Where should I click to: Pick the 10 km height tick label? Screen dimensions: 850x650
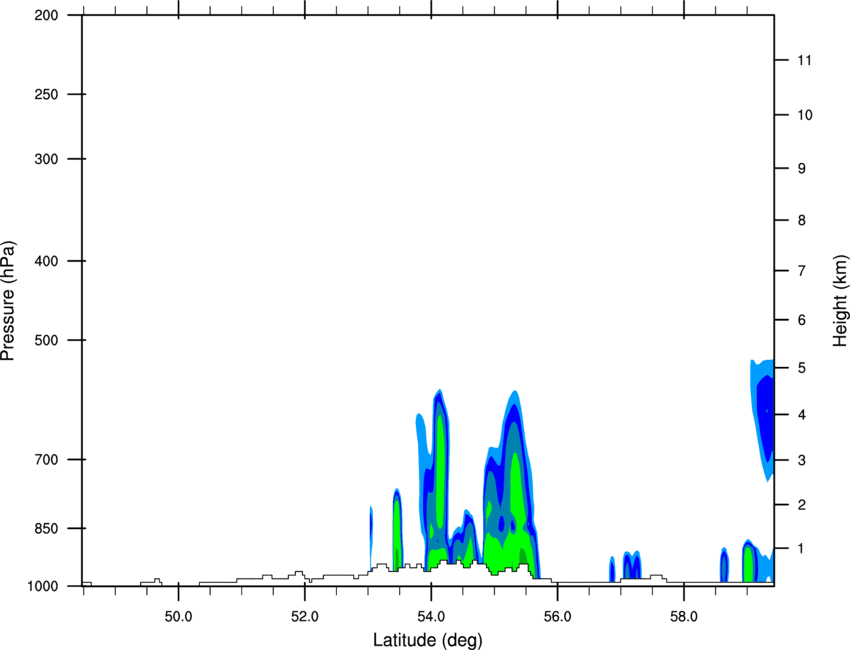[805, 115]
